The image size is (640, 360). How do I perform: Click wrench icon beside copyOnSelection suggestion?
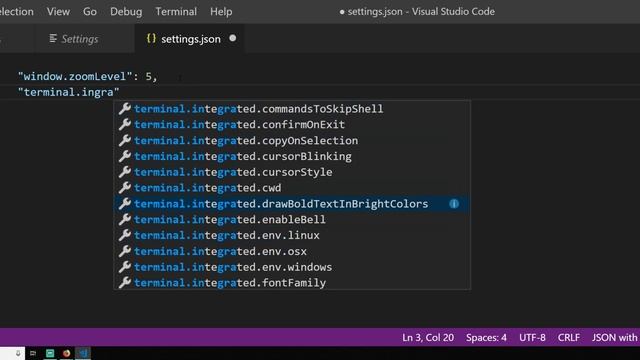click(124, 140)
